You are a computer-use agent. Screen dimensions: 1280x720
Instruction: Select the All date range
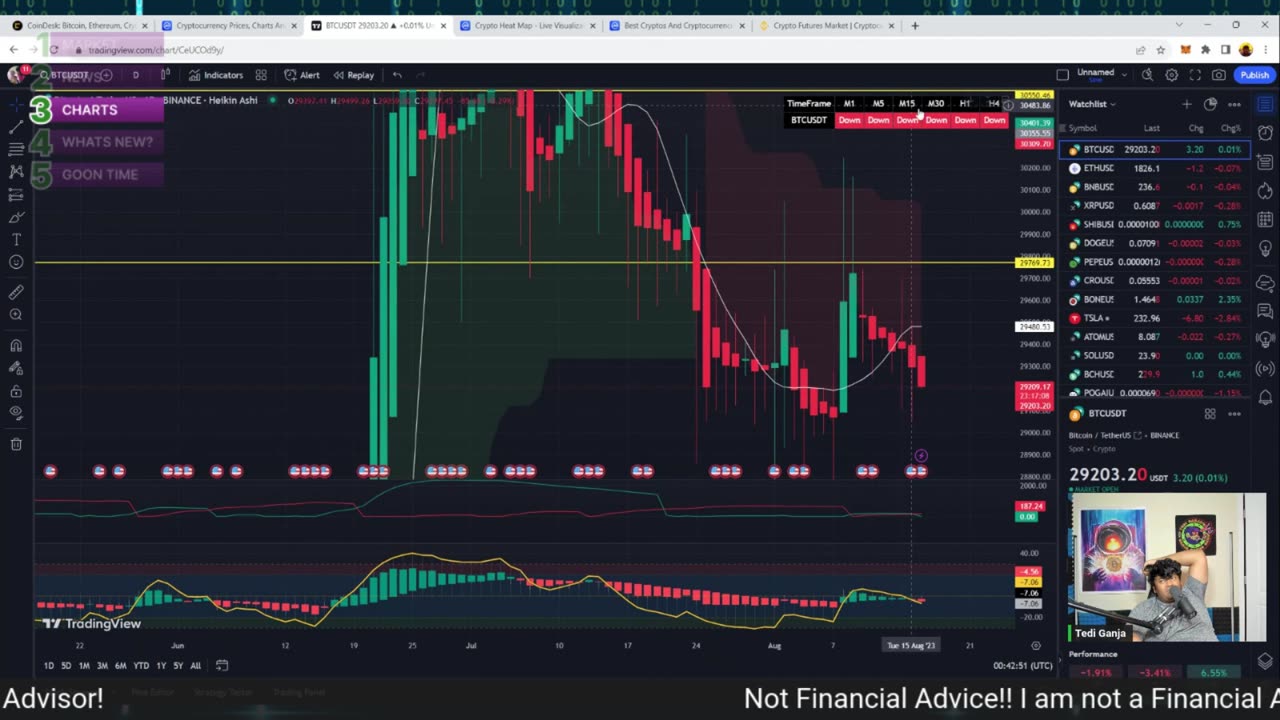click(195, 666)
